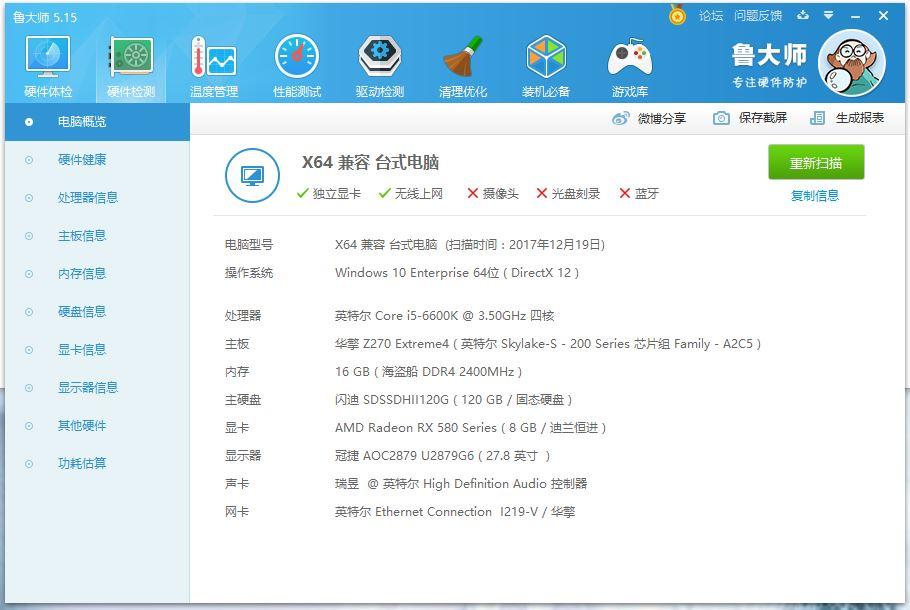This screenshot has width=910, height=610.
Task: Click the High Definition Audio sound card value
Action: click(x=461, y=483)
